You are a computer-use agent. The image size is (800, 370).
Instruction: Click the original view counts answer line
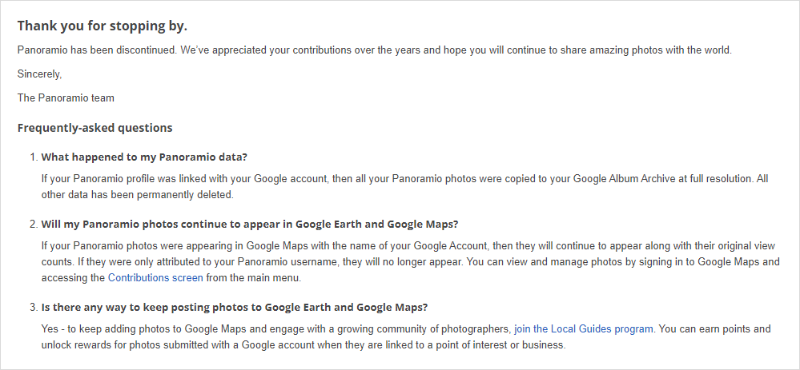point(408,246)
